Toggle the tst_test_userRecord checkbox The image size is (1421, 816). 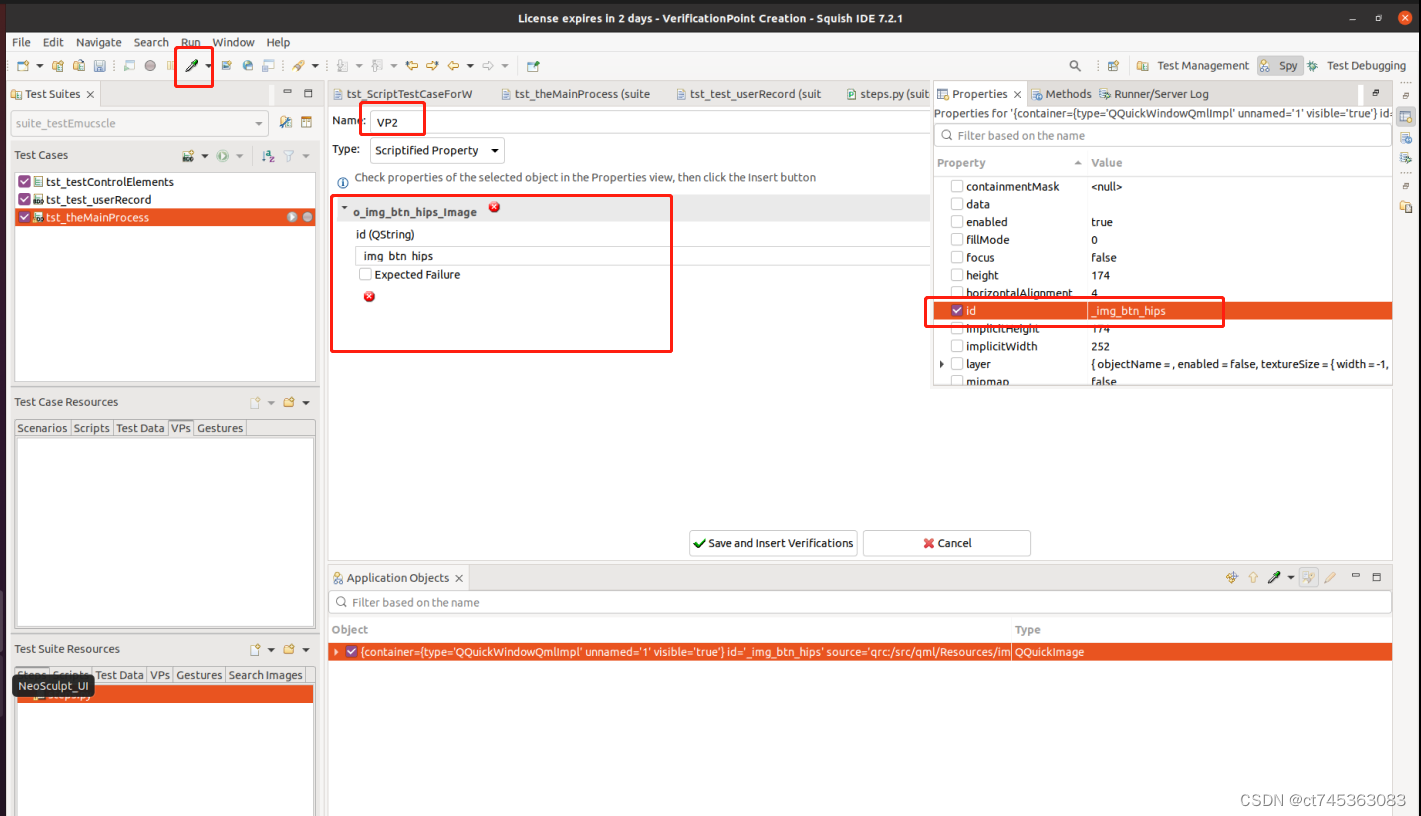coord(25,199)
